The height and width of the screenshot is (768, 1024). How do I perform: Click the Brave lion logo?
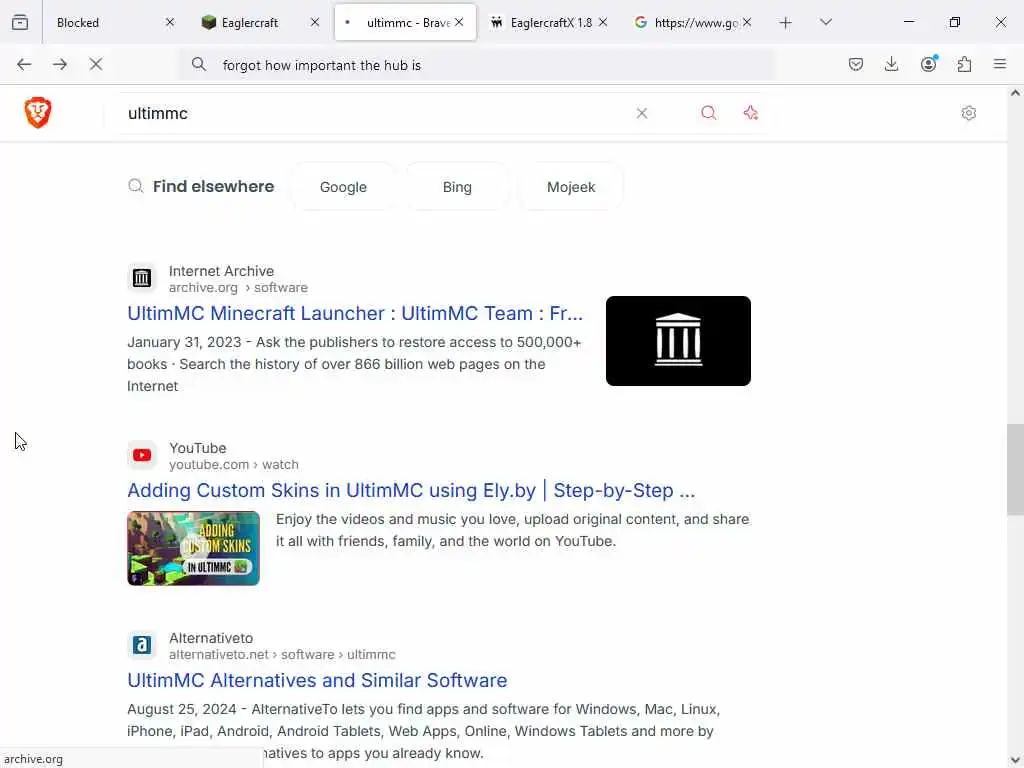click(x=38, y=112)
